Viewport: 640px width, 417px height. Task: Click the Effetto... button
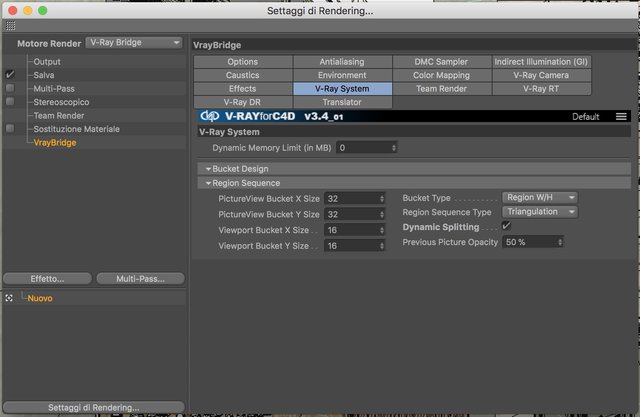(x=47, y=279)
